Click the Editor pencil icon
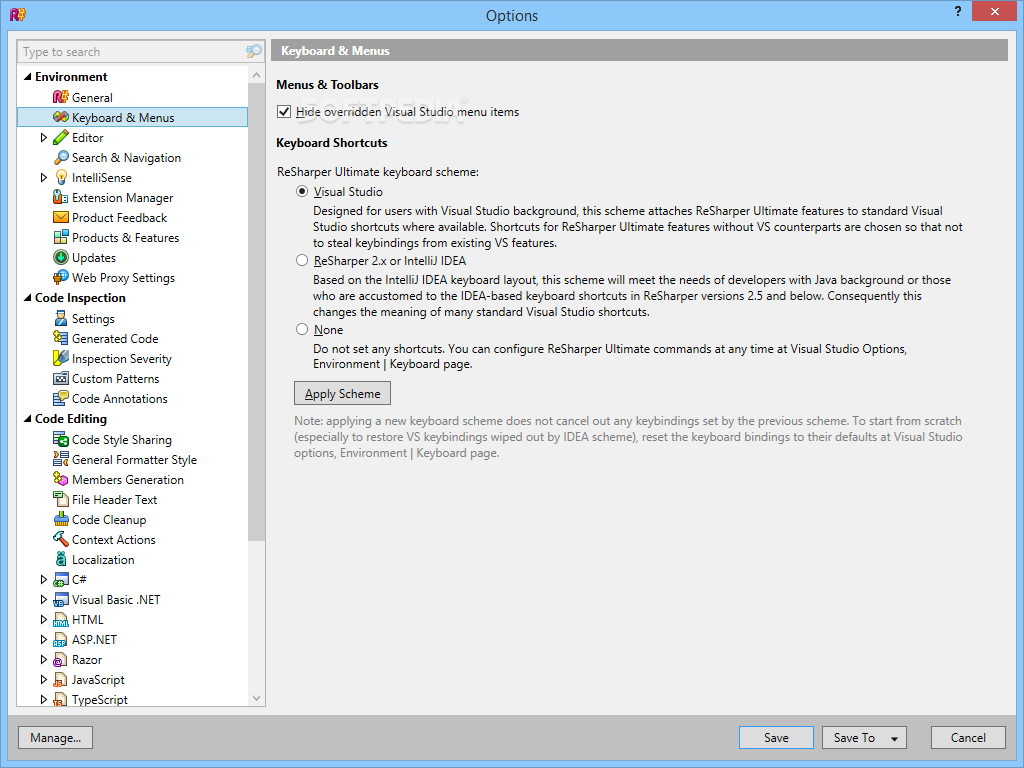 pyautogui.click(x=61, y=138)
